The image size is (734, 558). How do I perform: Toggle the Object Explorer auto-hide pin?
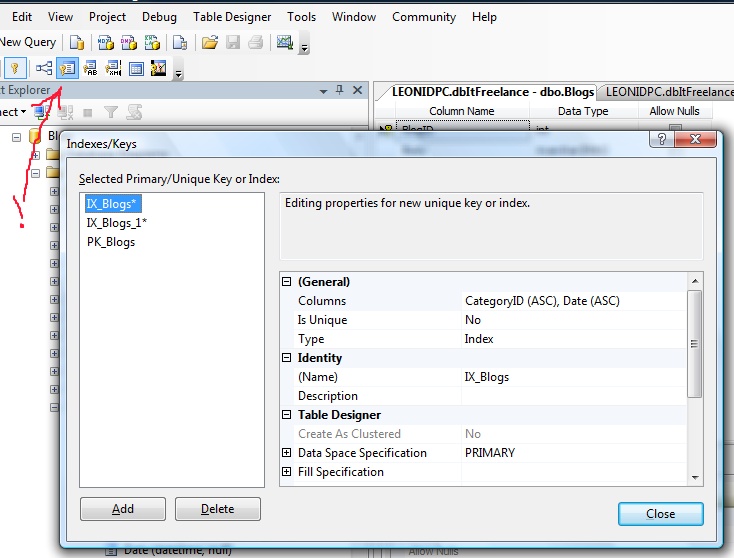(x=340, y=90)
